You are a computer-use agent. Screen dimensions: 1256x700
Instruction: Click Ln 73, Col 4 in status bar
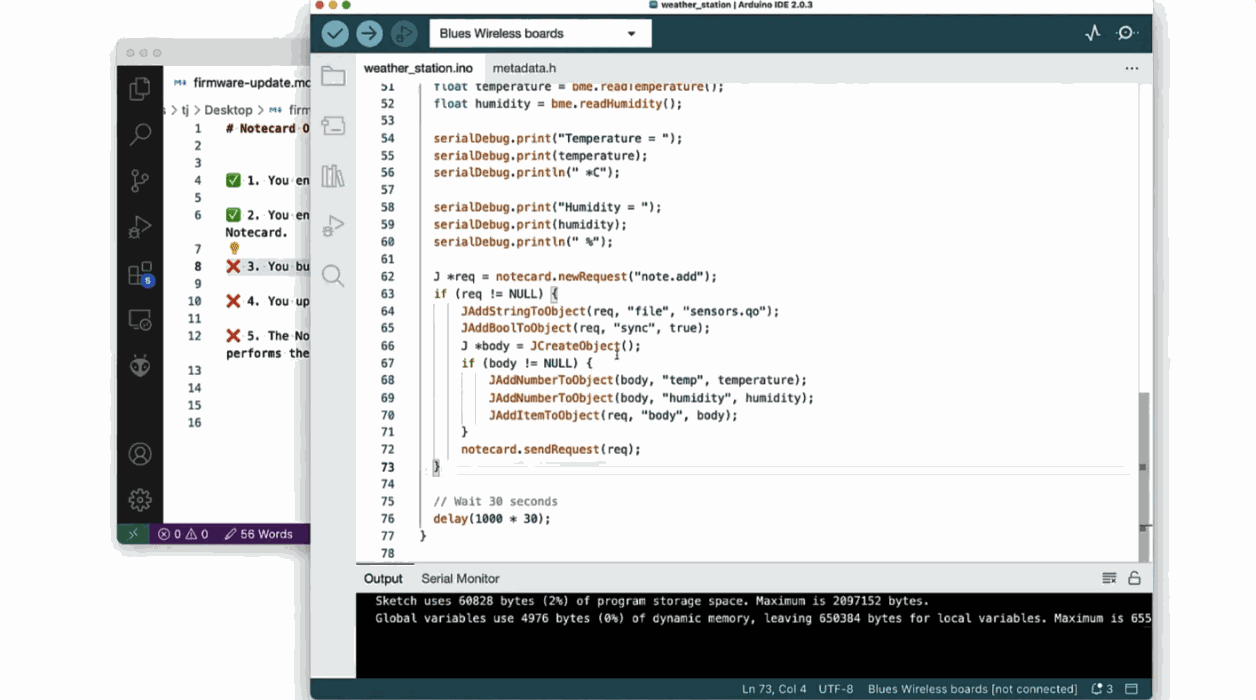774,689
